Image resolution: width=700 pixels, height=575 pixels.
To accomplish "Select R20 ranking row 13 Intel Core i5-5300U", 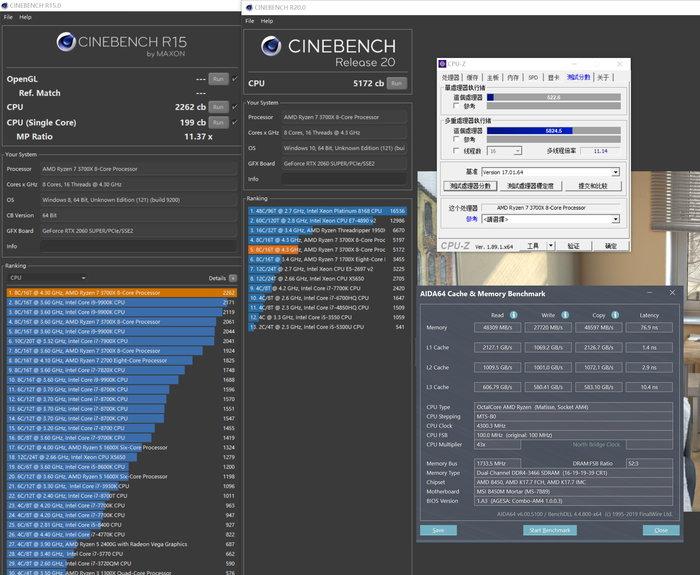I will click(x=327, y=327).
